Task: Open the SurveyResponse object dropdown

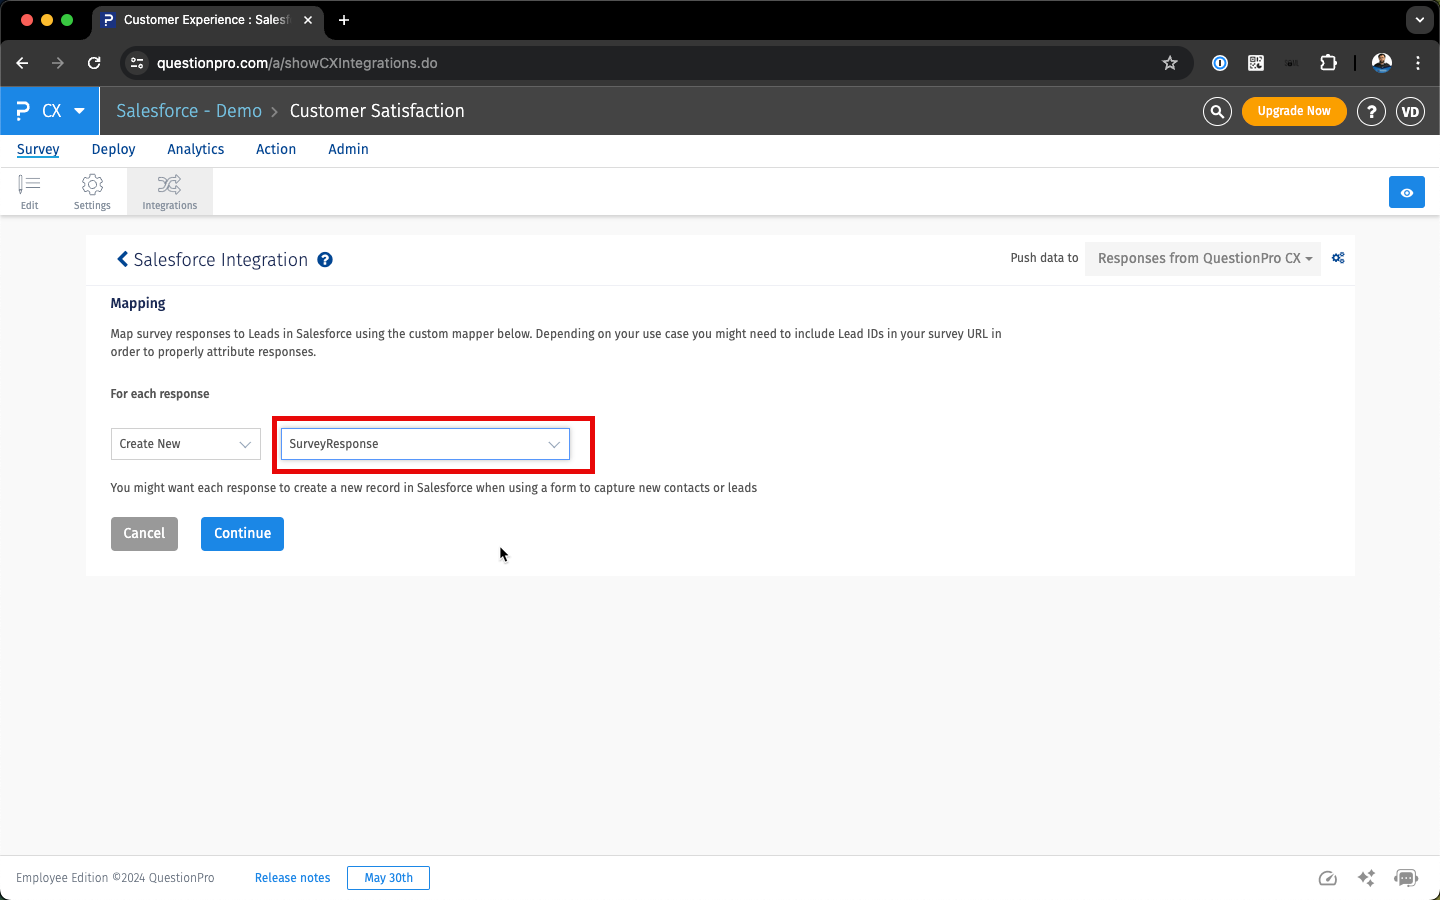Action: 425,444
